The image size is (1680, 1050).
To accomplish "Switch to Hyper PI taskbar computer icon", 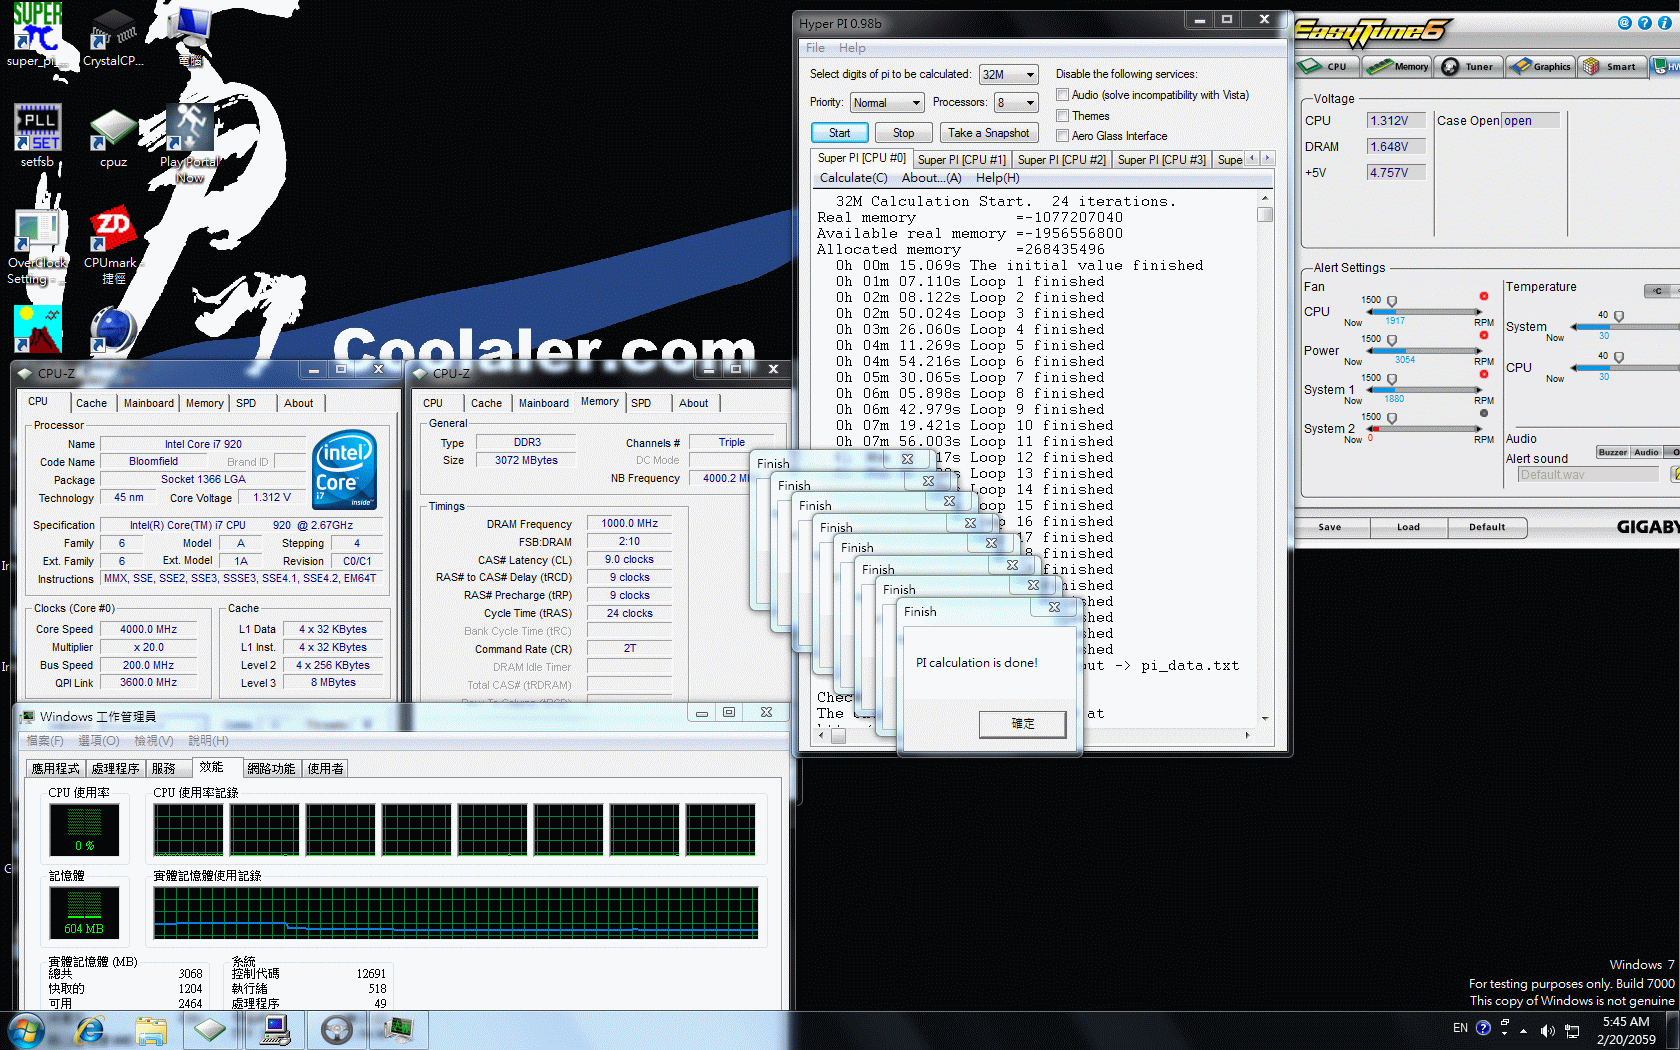I will 275,1030.
